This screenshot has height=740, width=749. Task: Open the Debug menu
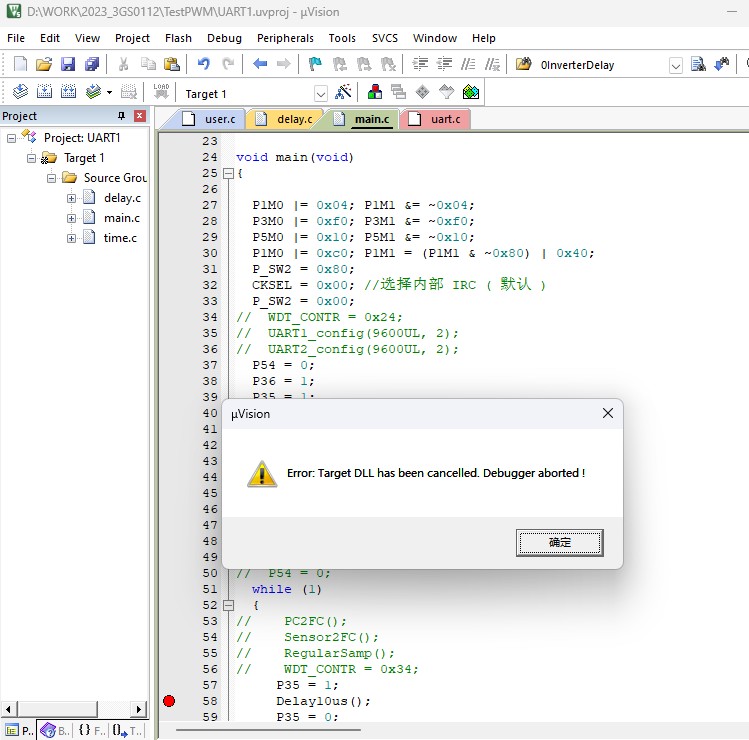click(224, 38)
